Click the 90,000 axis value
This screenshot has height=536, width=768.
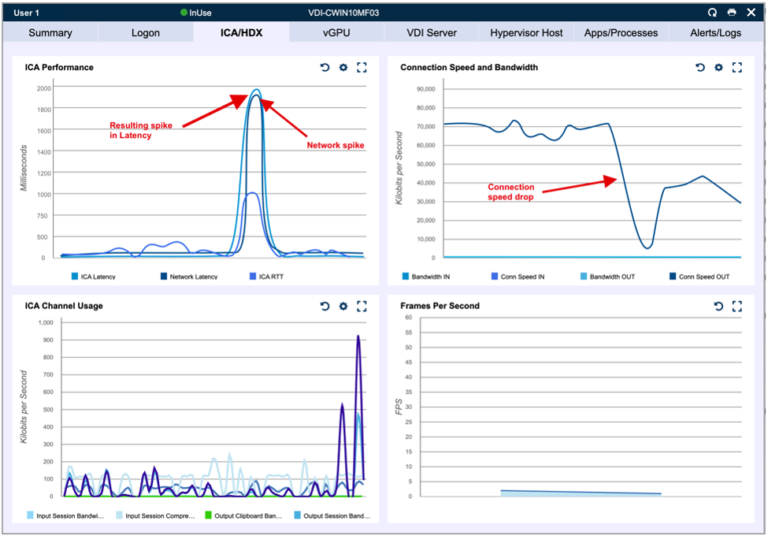pyautogui.click(x=426, y=89)
